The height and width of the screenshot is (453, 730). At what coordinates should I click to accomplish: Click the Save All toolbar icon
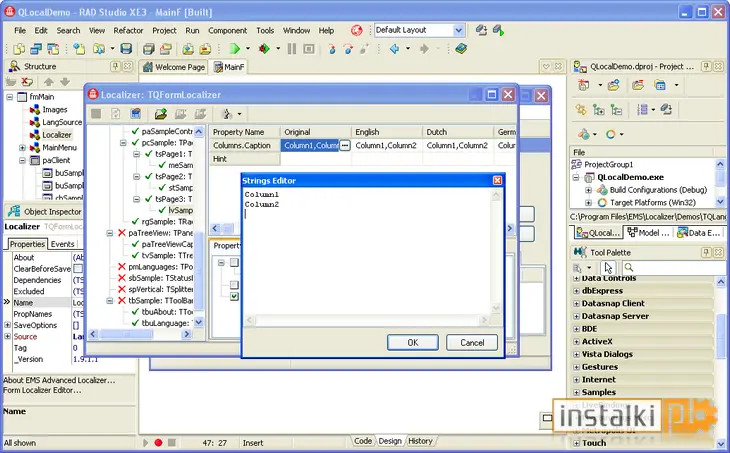(149, 49)
